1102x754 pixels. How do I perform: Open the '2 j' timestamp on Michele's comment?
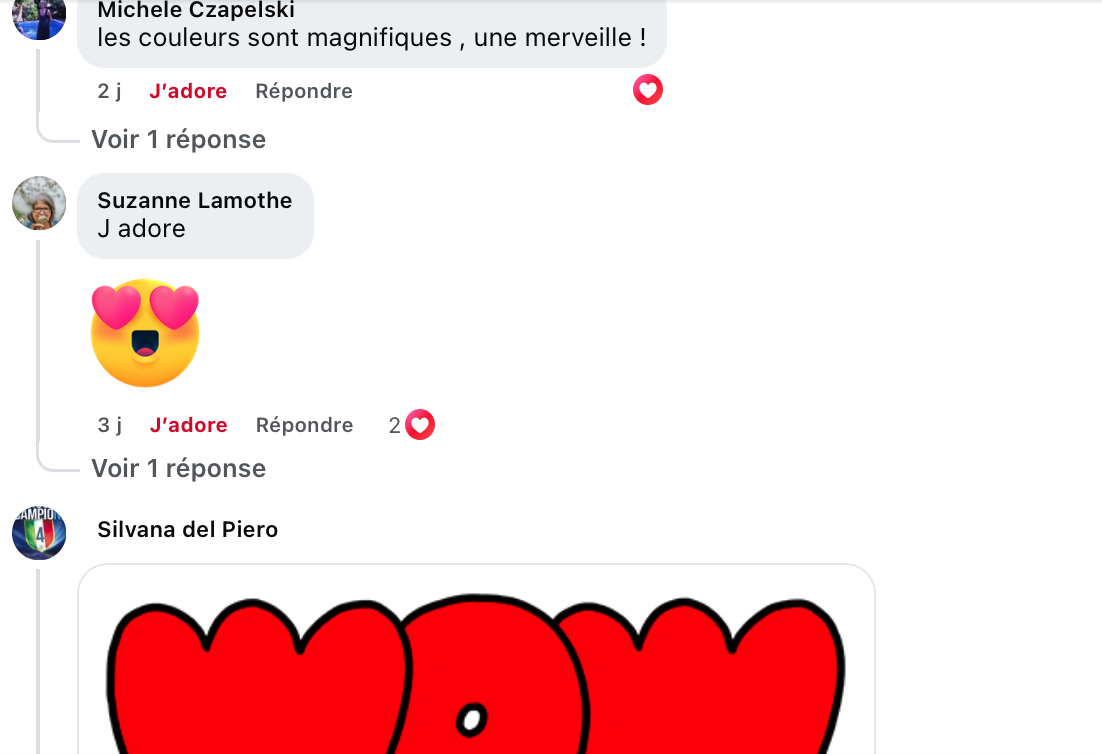click(x=109, y=91)
